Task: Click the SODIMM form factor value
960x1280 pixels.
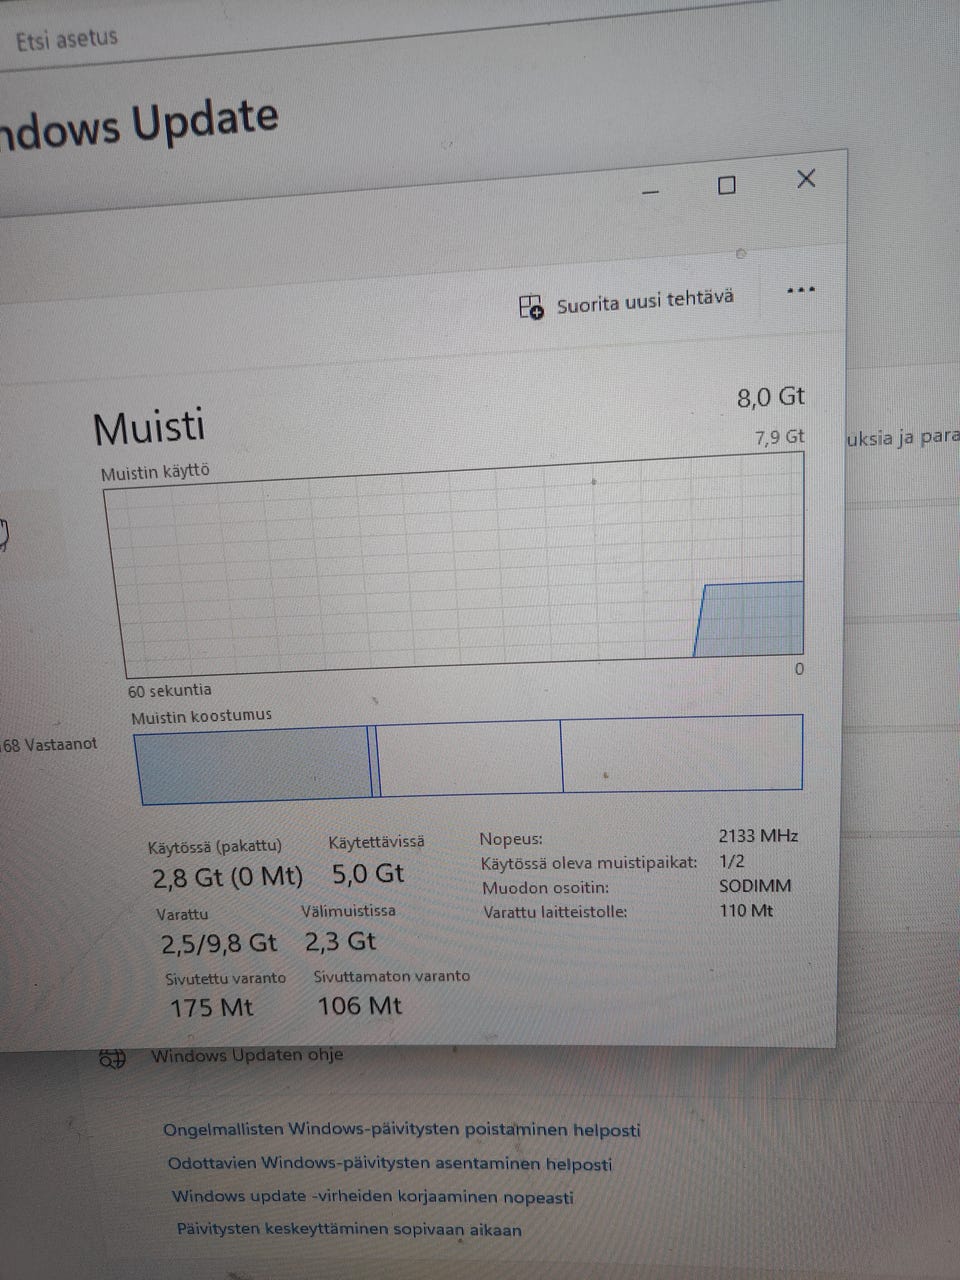Action: 755,886
